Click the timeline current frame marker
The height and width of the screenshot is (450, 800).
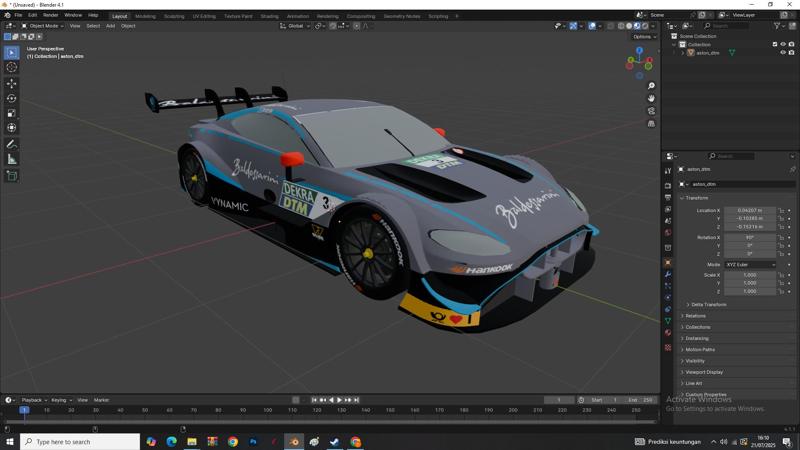click(x=24, y=410)
